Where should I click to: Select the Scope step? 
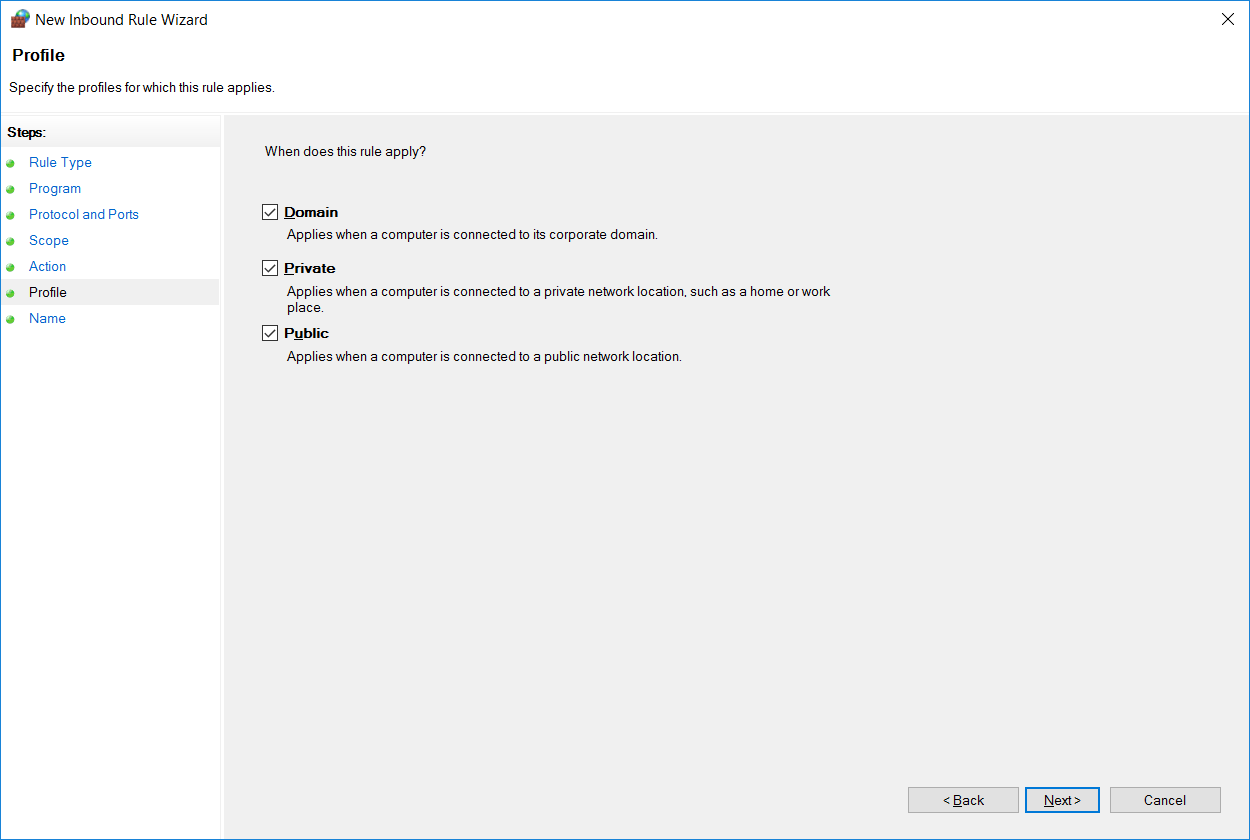point(49,240)
